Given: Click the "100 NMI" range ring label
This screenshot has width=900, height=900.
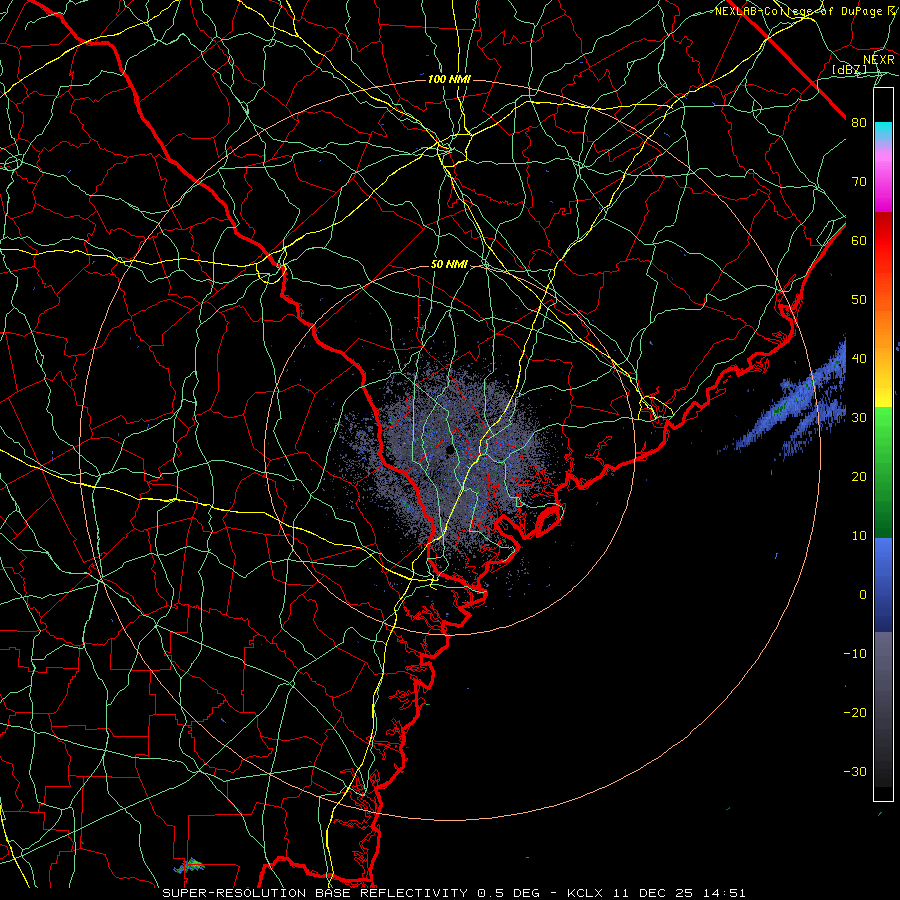Looking at the screenshot, I should coord(449,79).
